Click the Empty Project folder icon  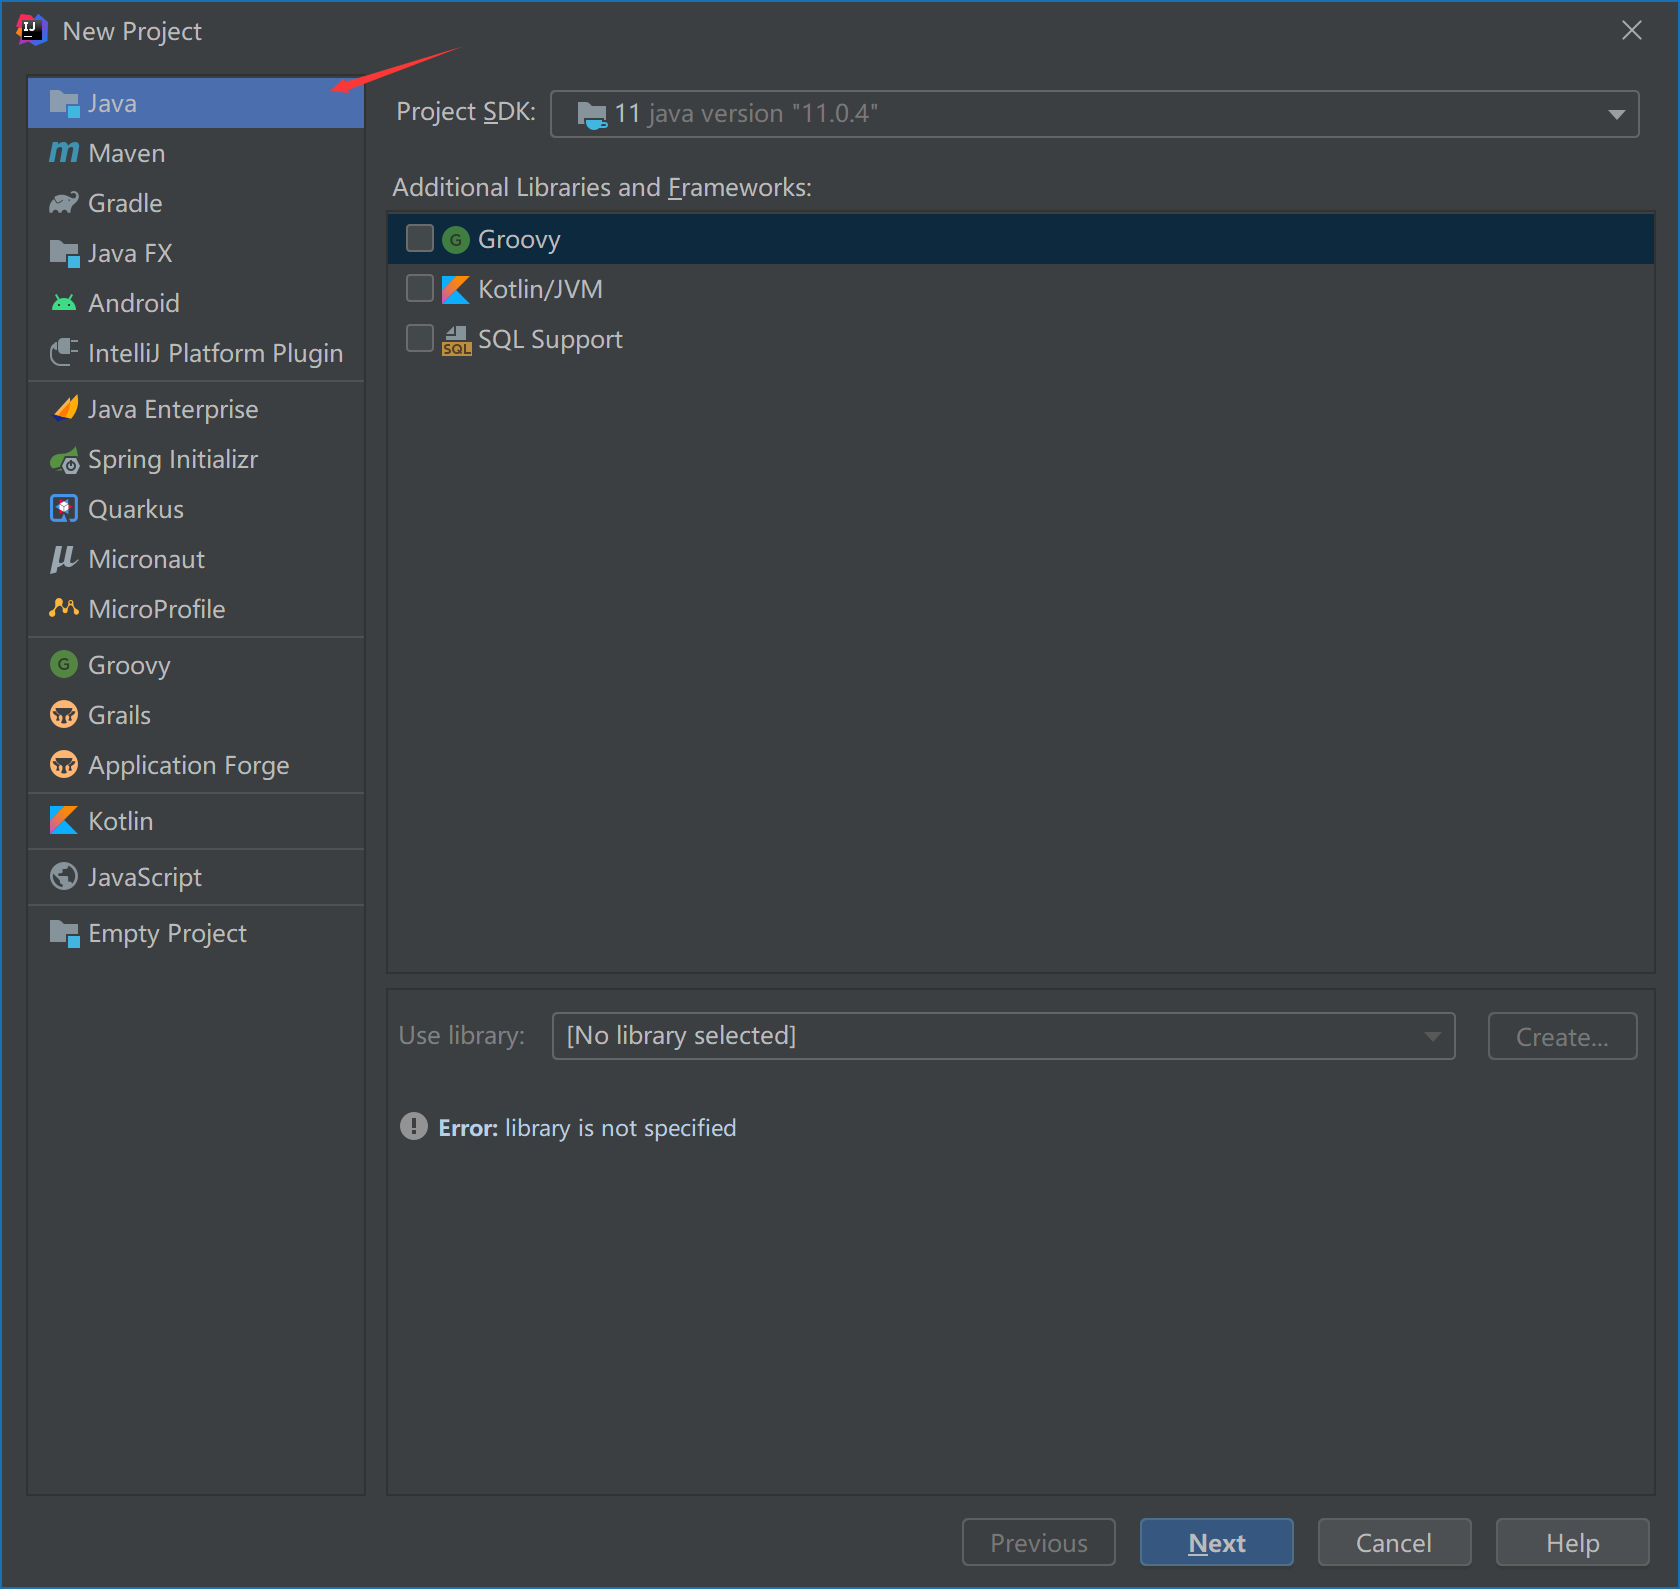[x=64, y=933]
